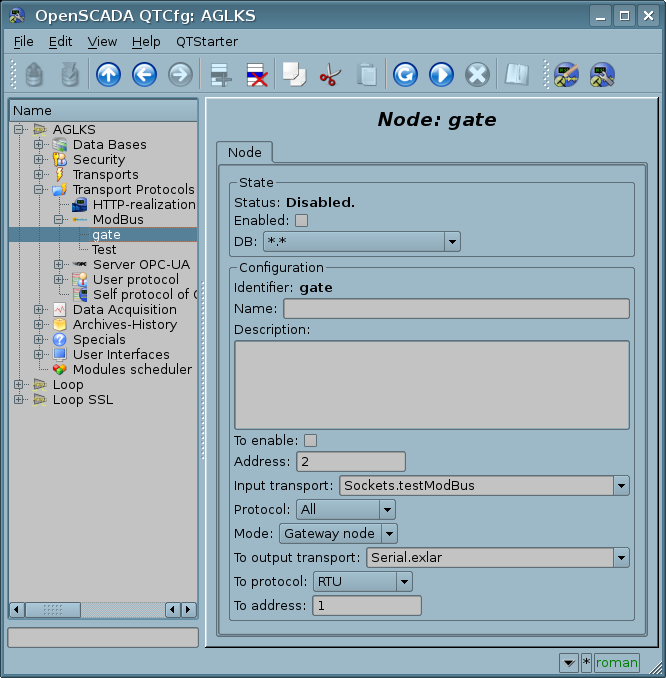
Task: Click the Cut scissors icon
Action: click(x=330, y=75)
